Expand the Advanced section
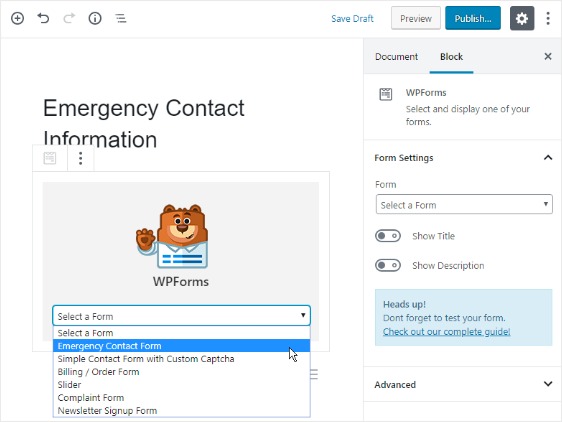This screenshot has width=562, height=422. click(462, 384)
